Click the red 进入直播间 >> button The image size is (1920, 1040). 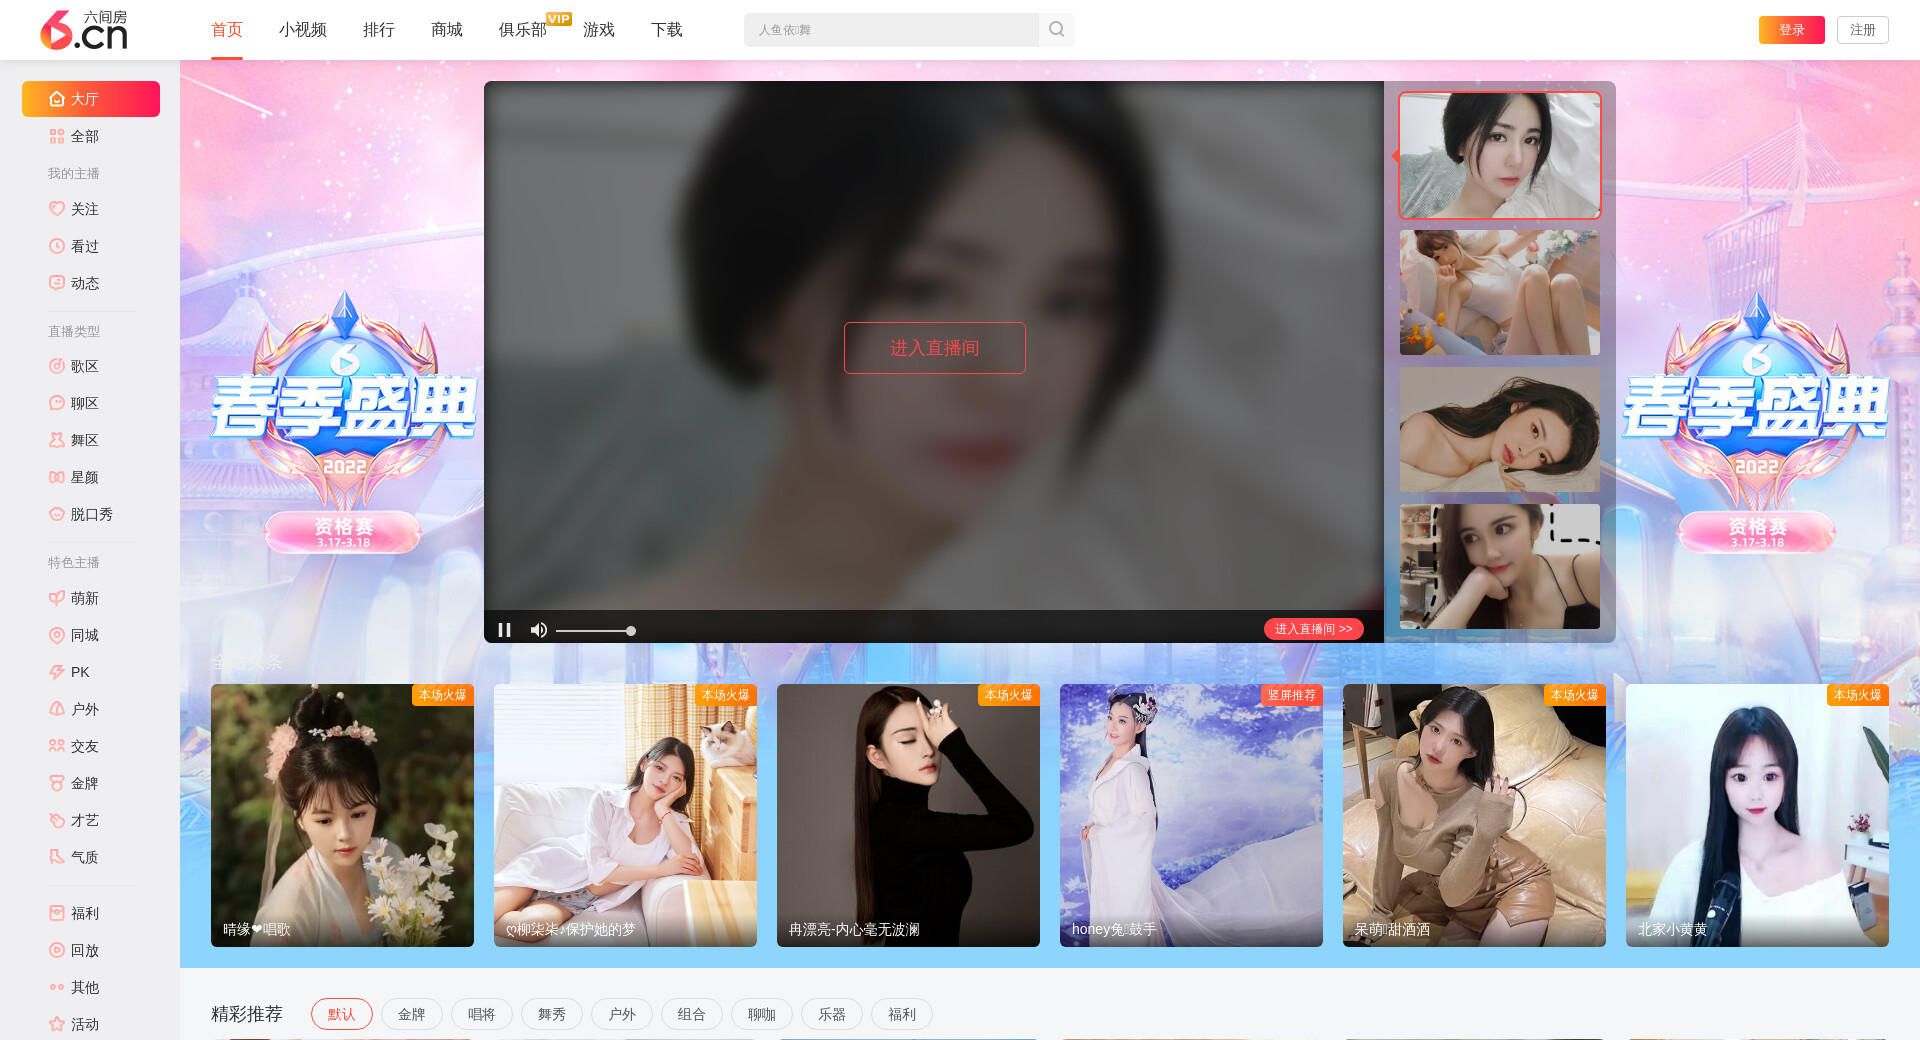click(x=1314, y=629)
